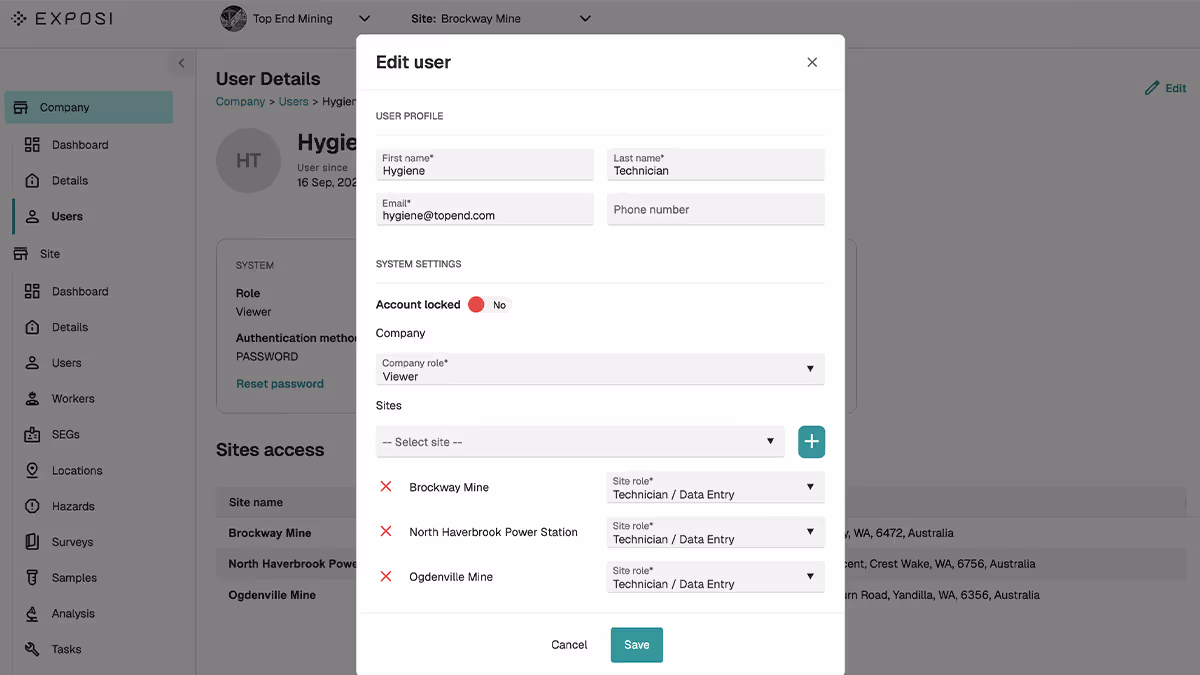The height and width of the screenshot is (675, 1200).
Task: Remove Brockway Mine using its red X
Action: tap(386, 487)
